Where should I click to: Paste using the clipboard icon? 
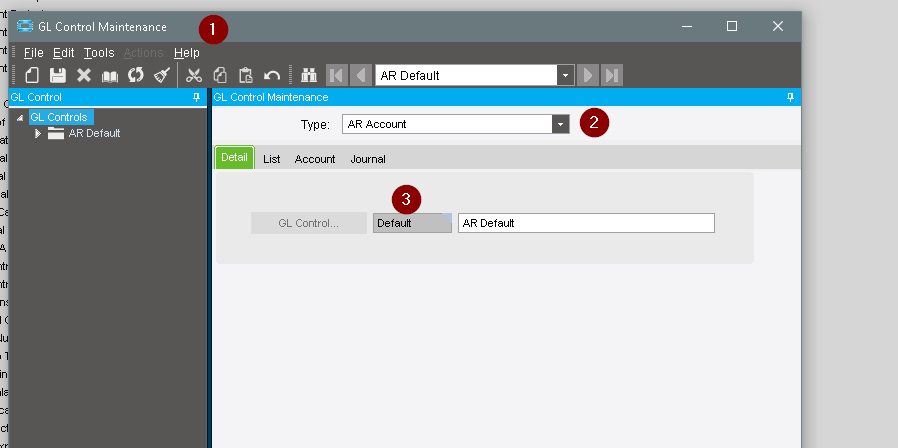[246, 75]
